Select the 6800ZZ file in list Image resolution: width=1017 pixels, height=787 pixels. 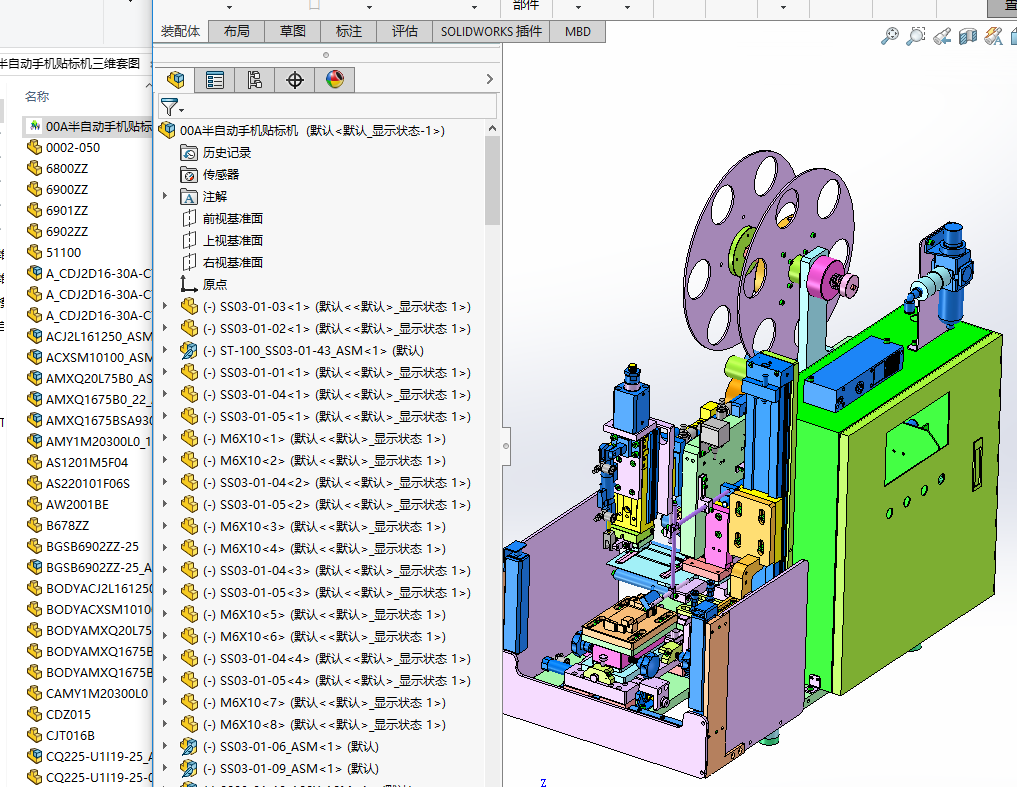(x=67, y=168)
